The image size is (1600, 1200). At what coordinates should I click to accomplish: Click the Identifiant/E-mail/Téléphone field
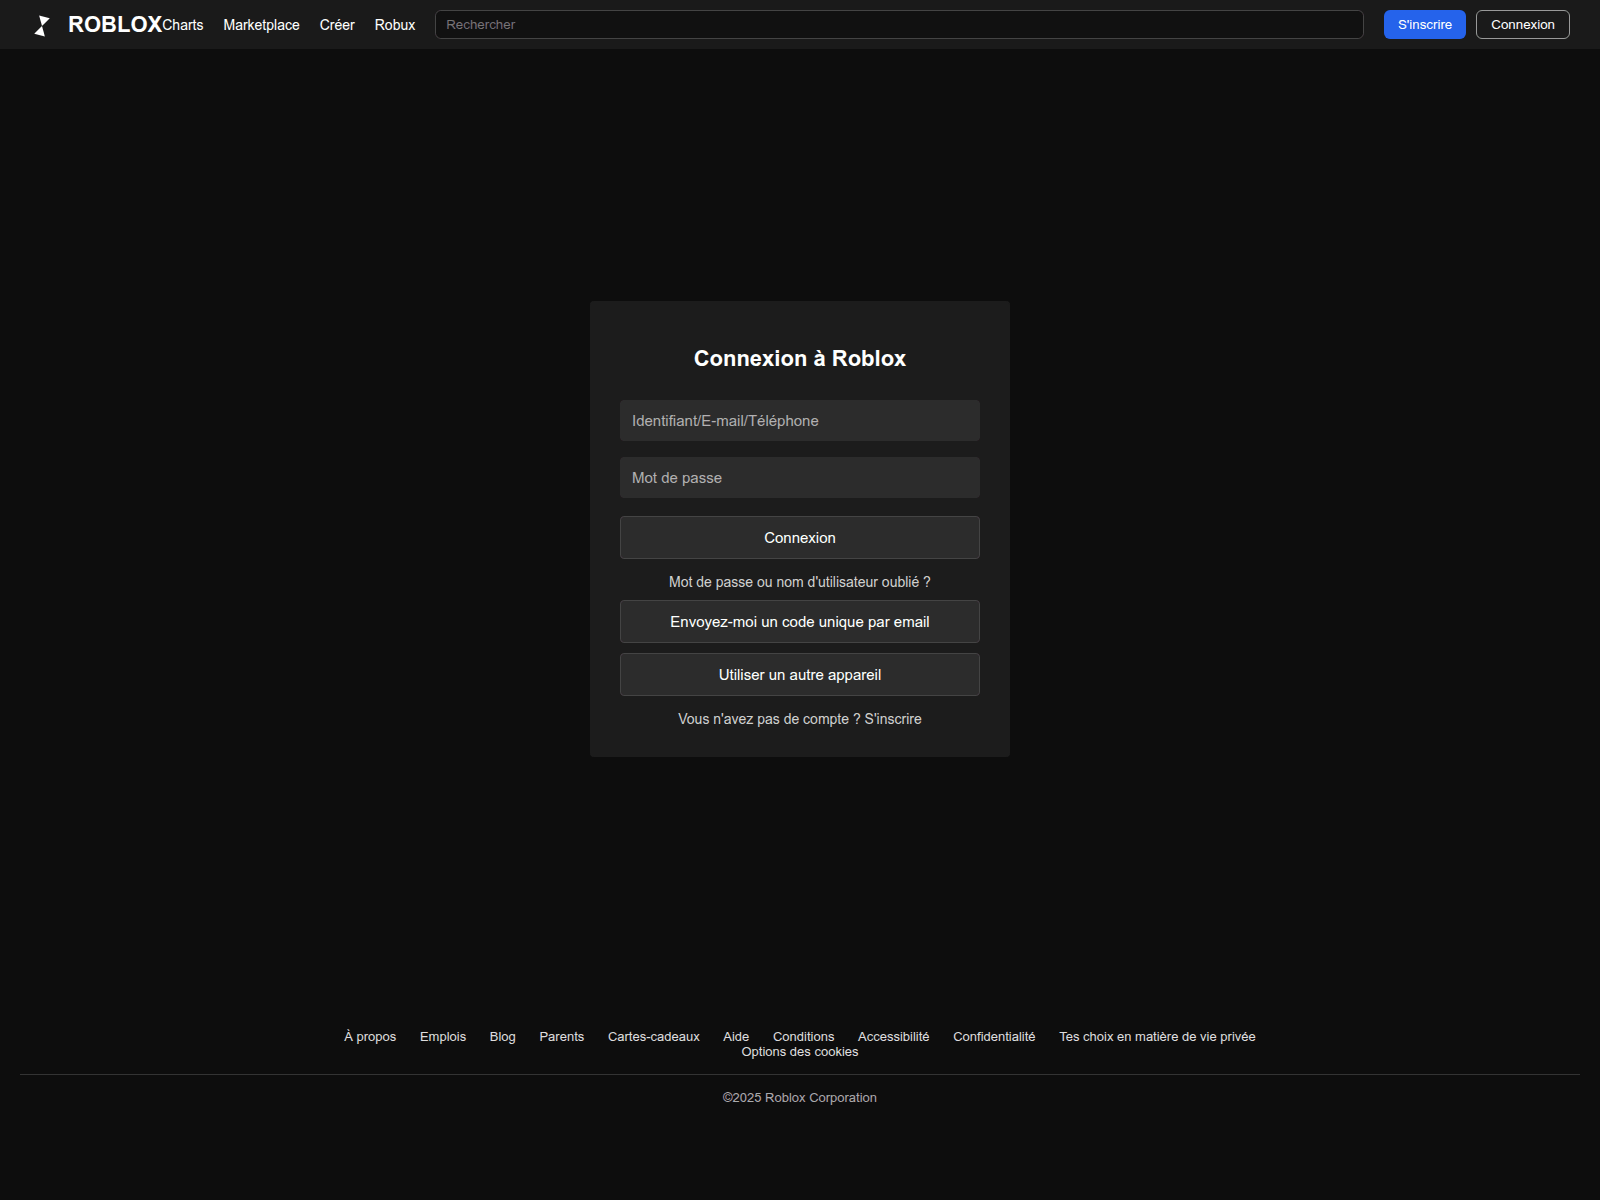click(x=799, y=421)
